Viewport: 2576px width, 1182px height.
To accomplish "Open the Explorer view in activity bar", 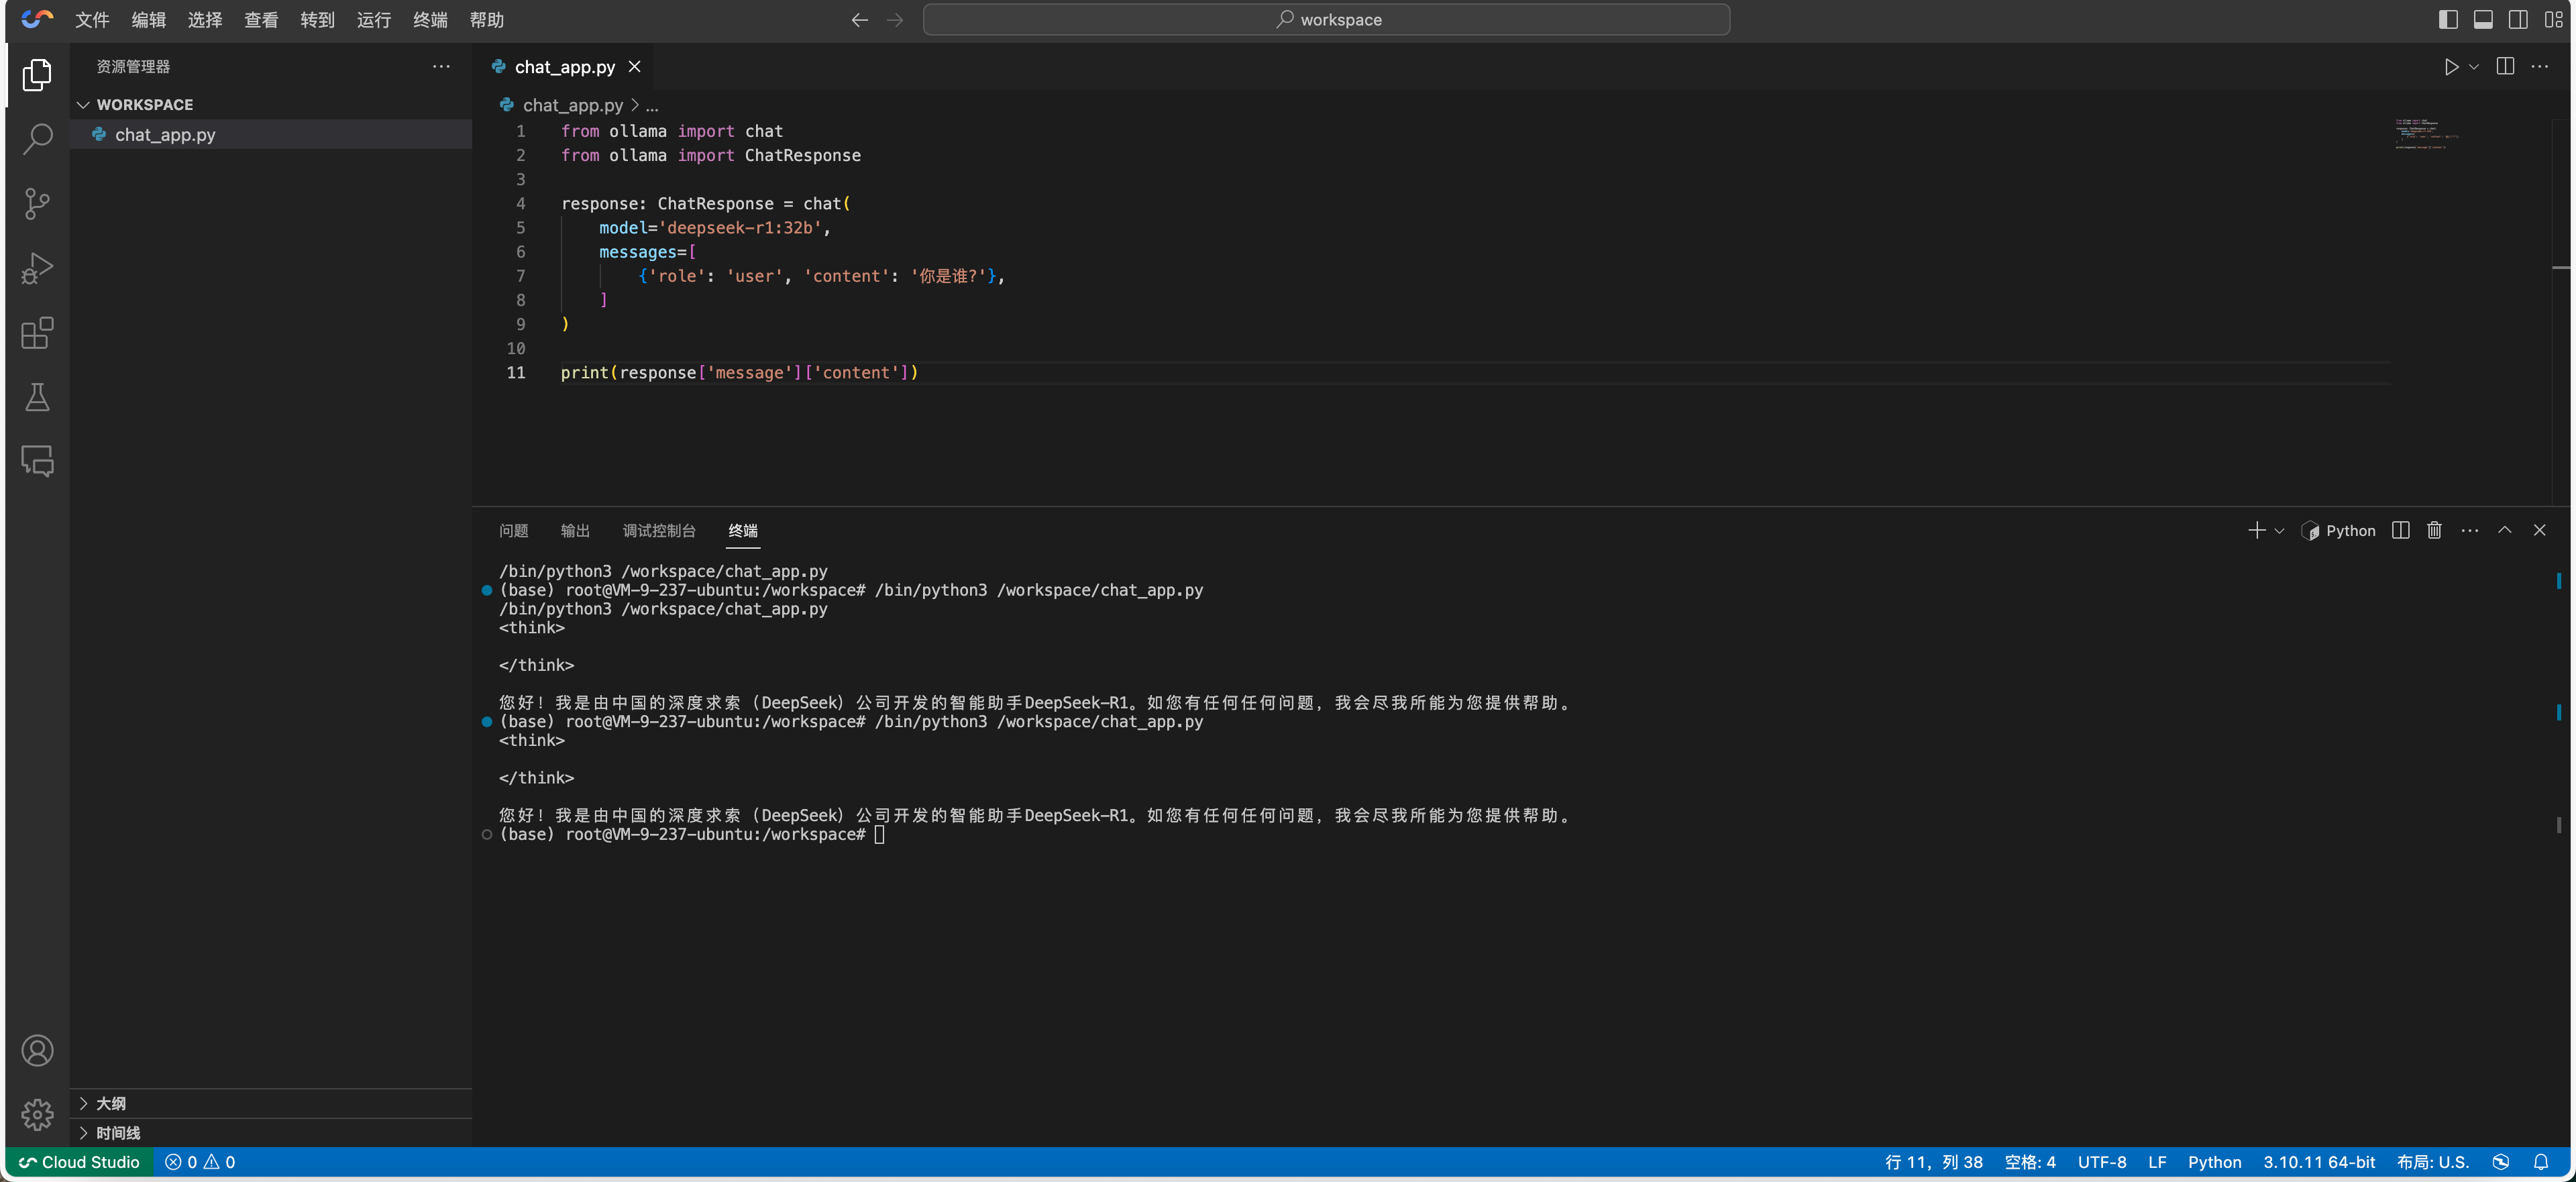I will point(37,75).
